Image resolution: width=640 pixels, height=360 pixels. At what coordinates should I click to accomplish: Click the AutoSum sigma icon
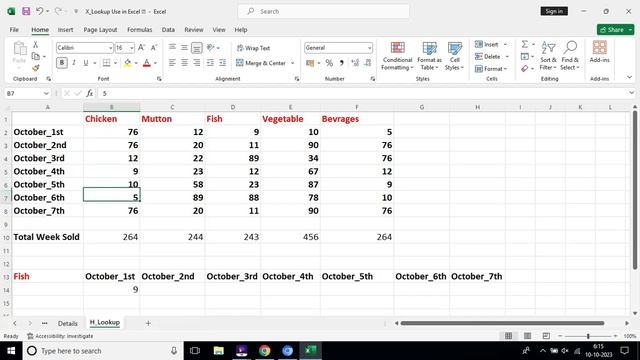(525, 44)
